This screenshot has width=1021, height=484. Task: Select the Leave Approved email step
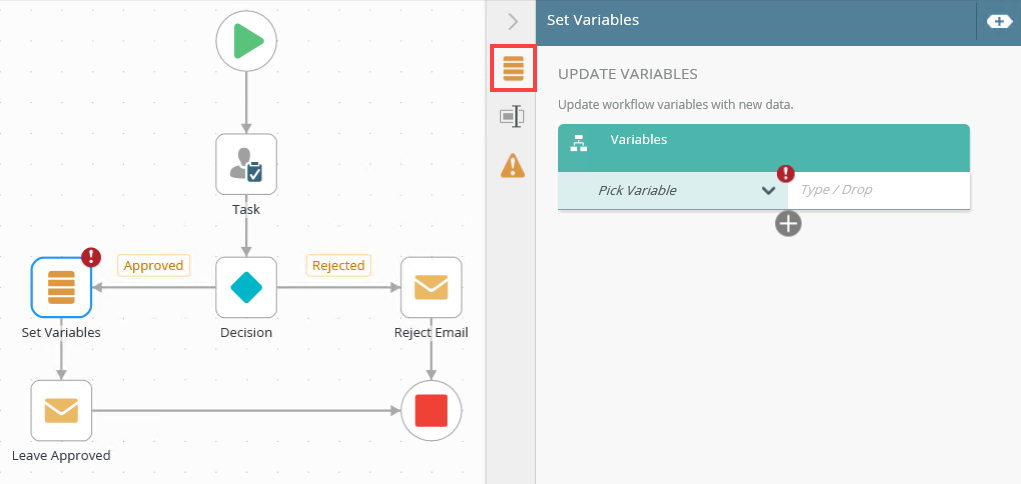coord(61,410)
